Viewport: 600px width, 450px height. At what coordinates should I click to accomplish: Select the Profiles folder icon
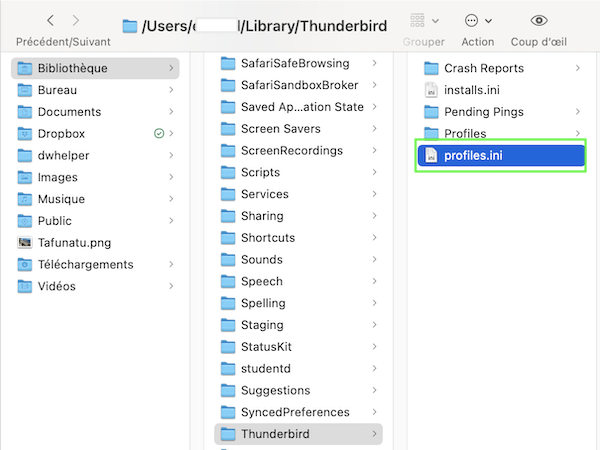point(431,133)
